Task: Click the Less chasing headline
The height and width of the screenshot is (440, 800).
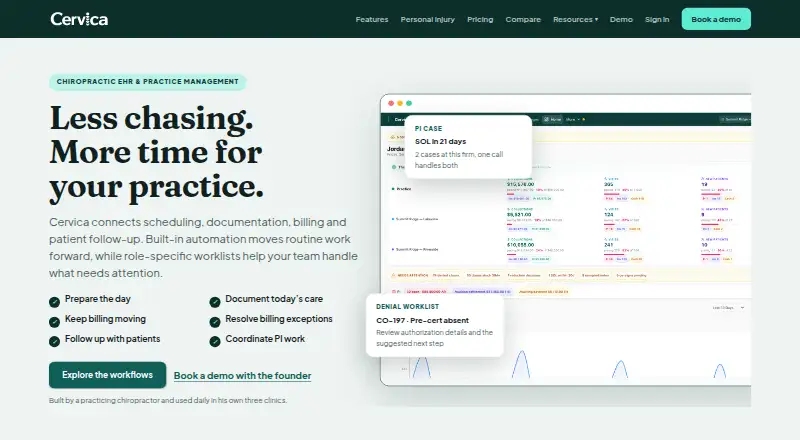Action: point(156,152)
